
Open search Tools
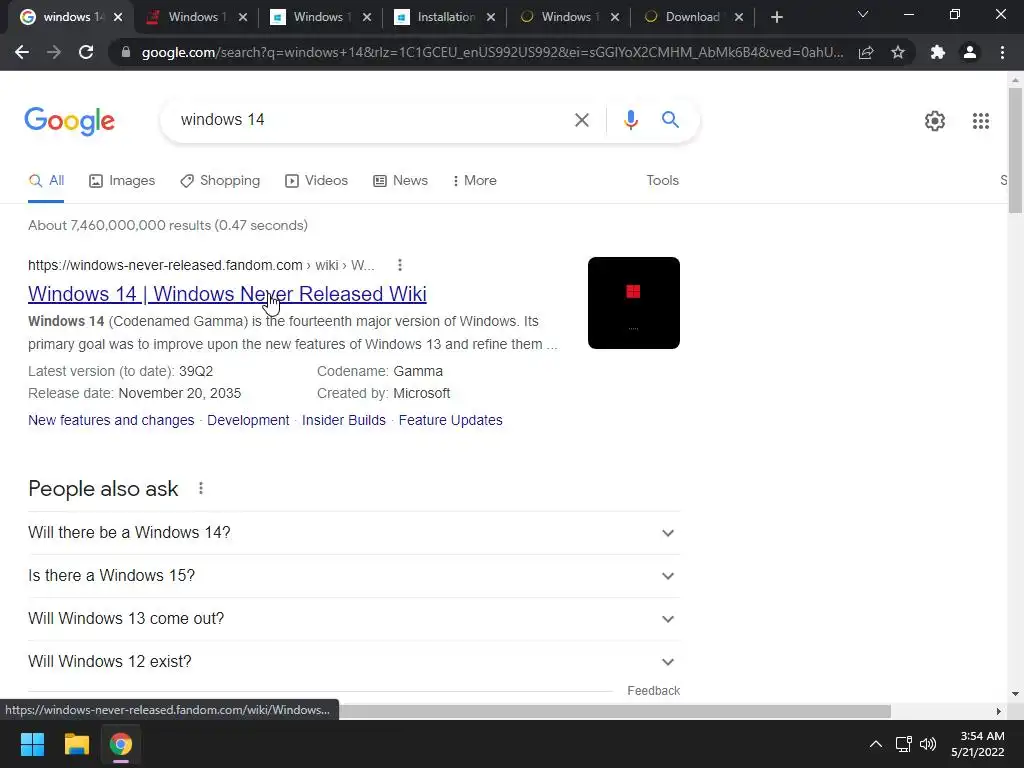click(662, 180)
